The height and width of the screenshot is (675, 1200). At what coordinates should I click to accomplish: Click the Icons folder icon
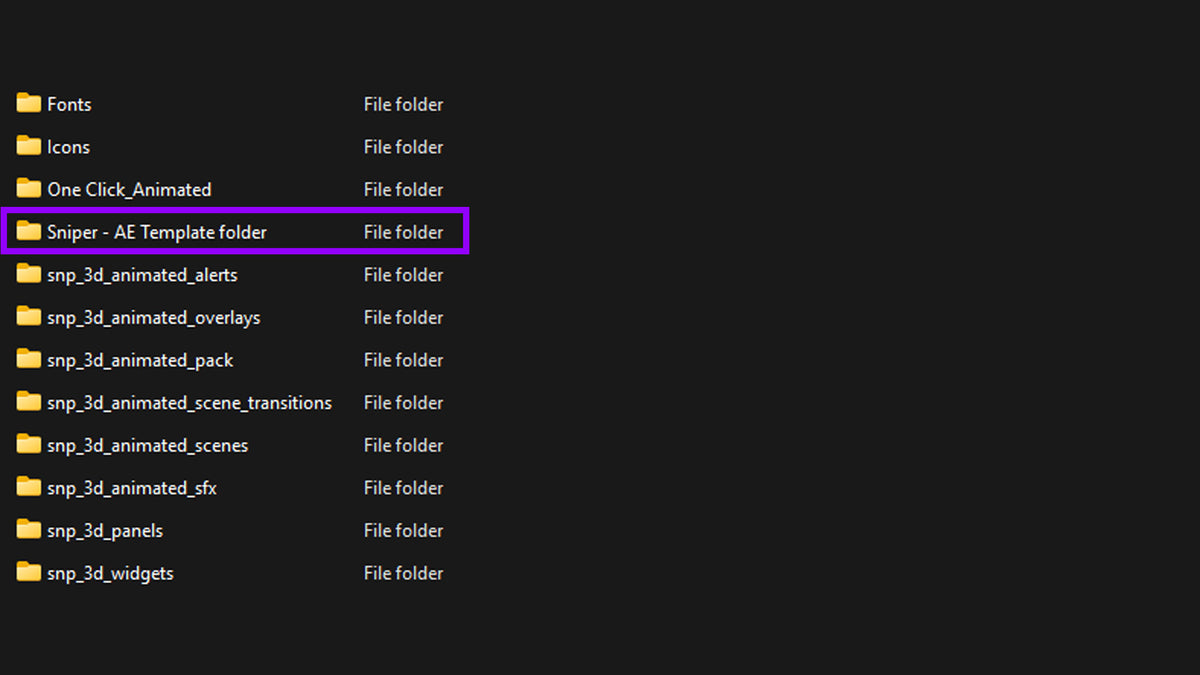pos(29,146)
